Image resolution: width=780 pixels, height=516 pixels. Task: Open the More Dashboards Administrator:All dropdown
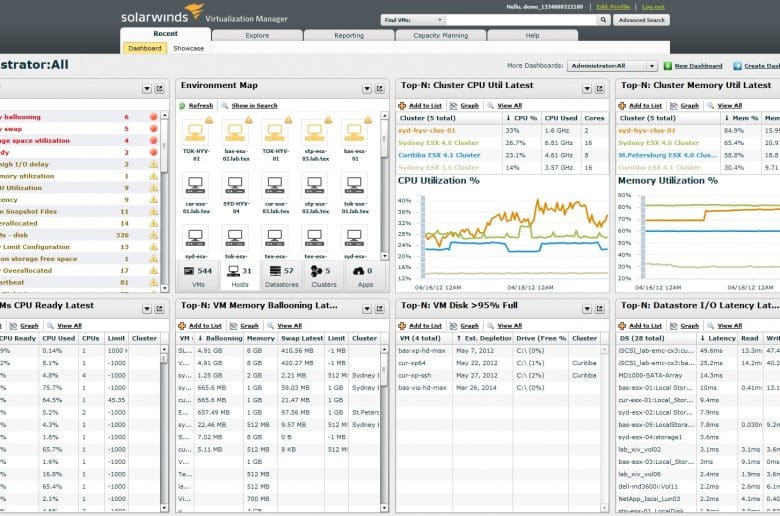click(612, 66)
